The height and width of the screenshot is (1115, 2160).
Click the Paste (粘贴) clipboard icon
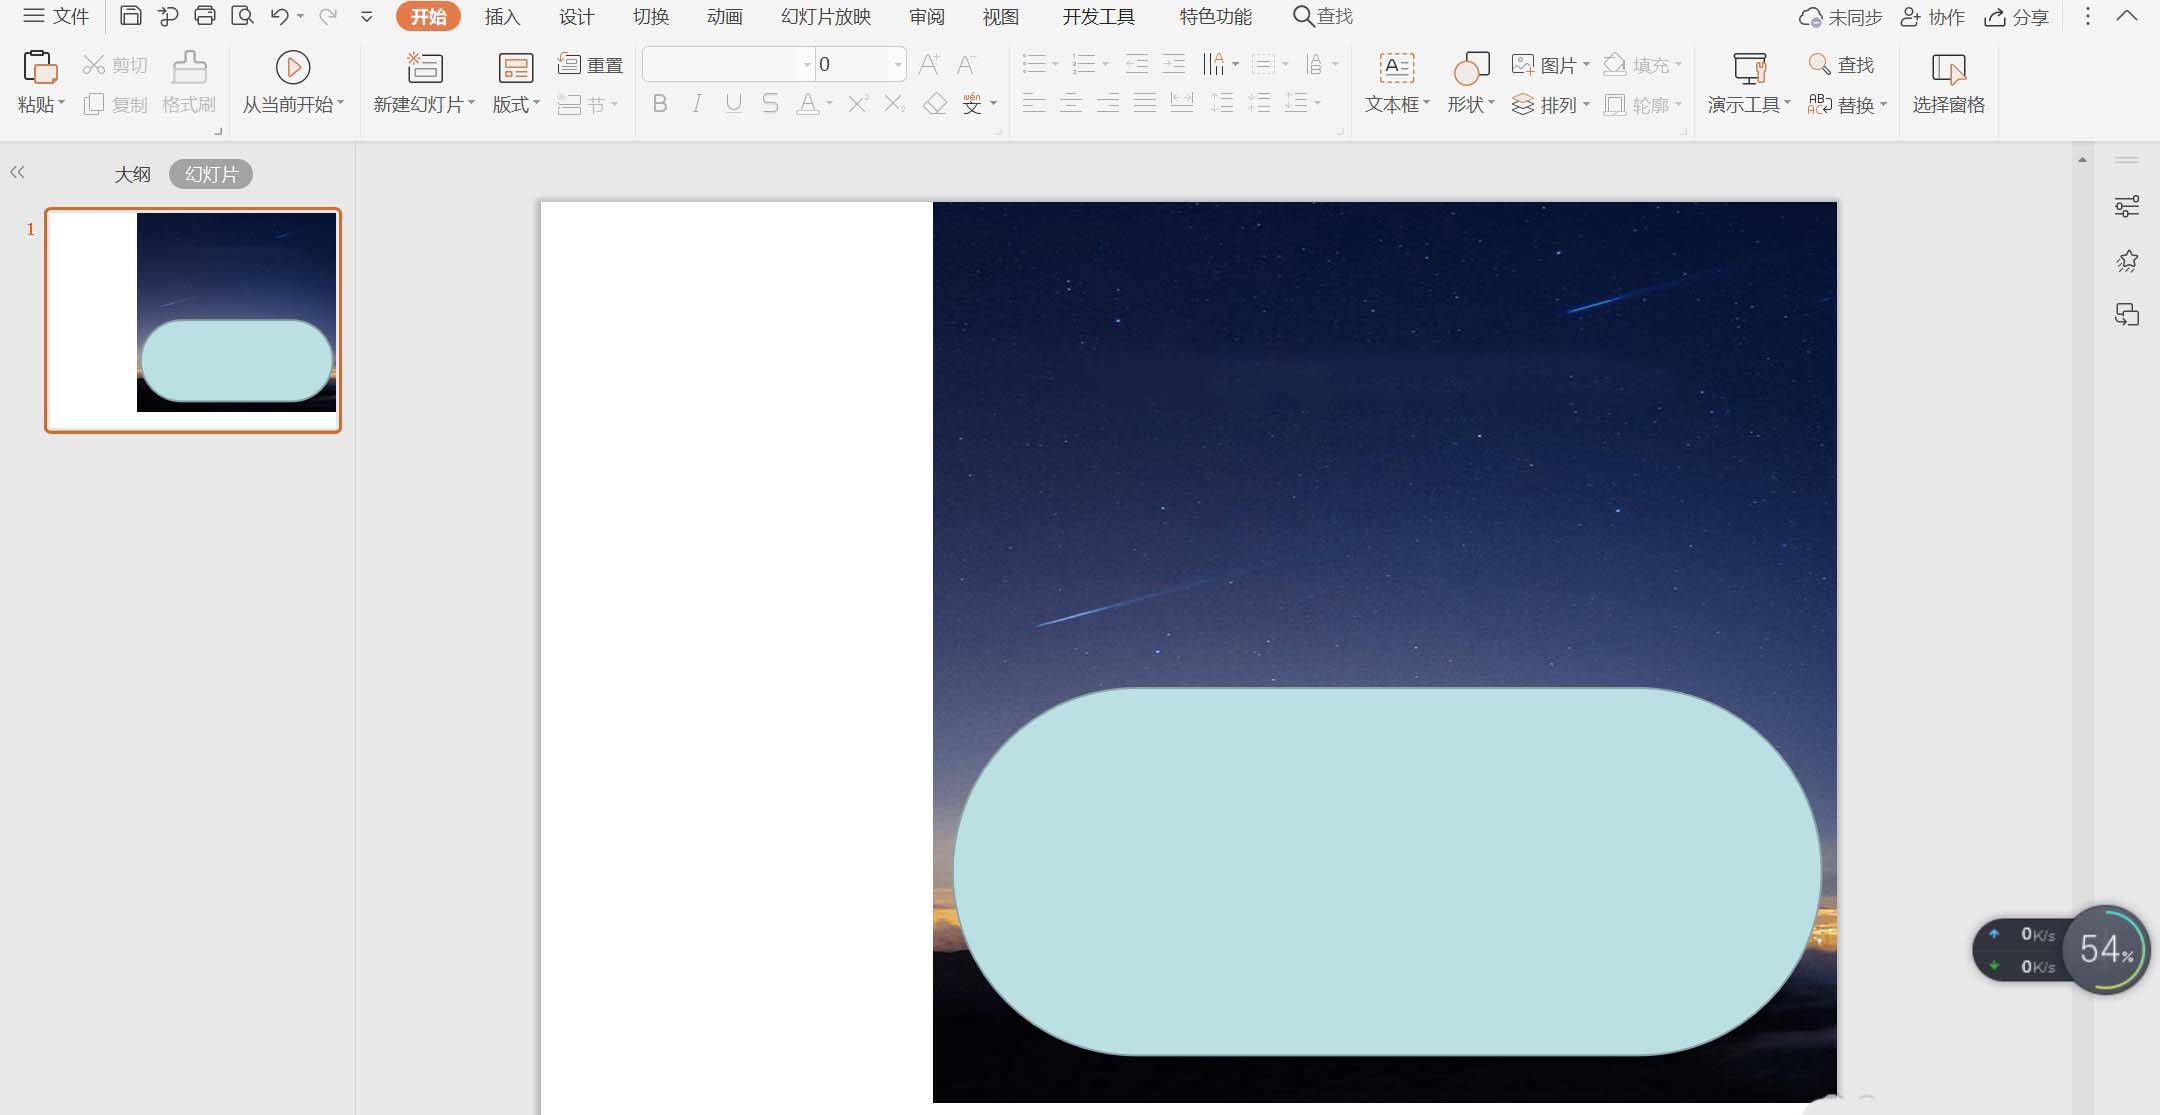[x=39, y=67]
